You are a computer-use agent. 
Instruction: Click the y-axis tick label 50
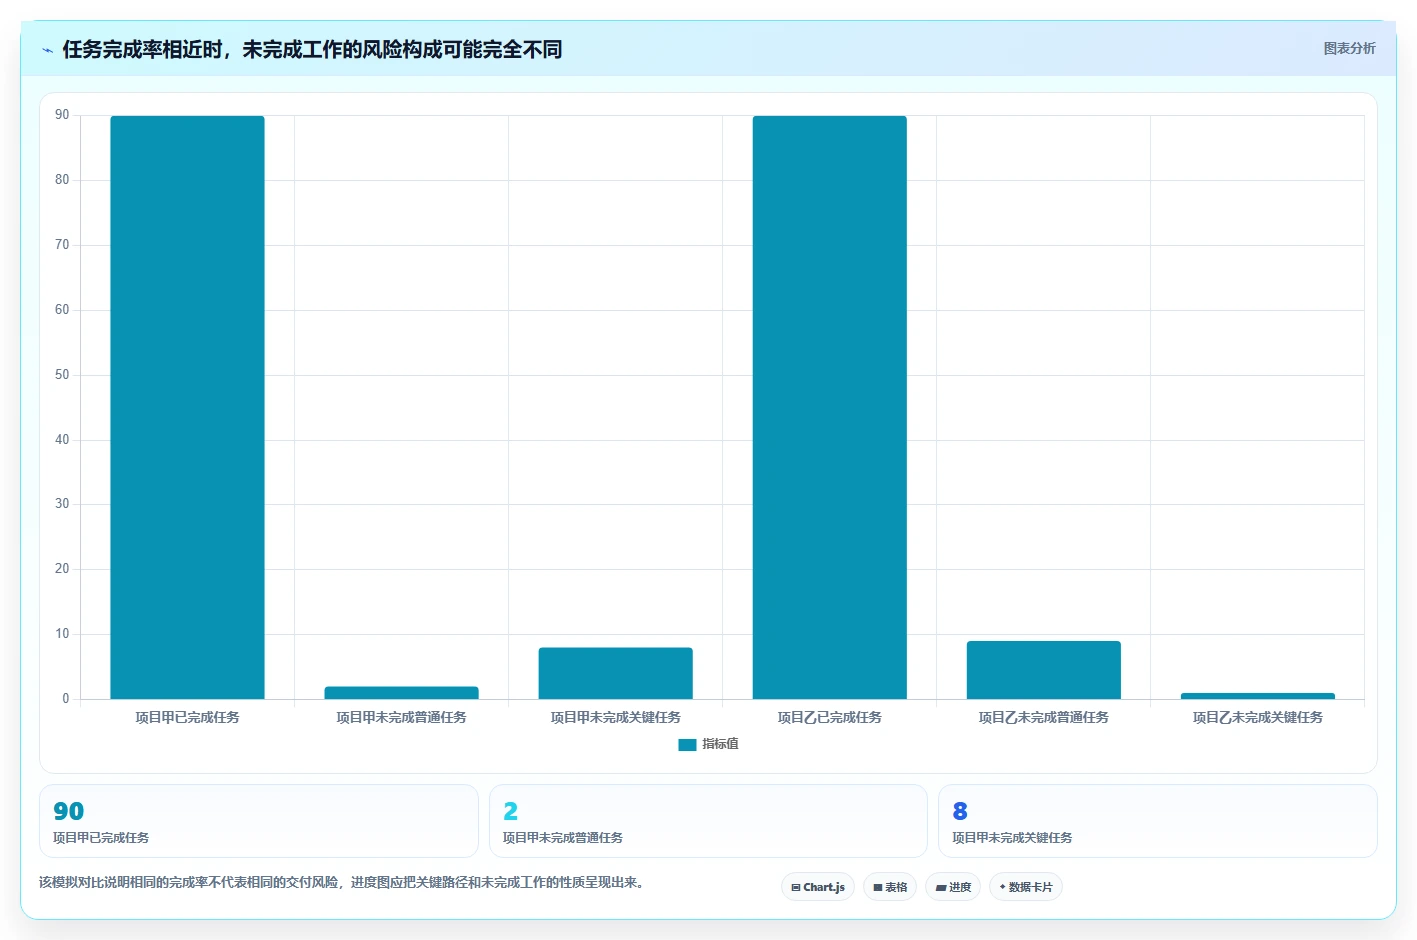tap(62, 375)
